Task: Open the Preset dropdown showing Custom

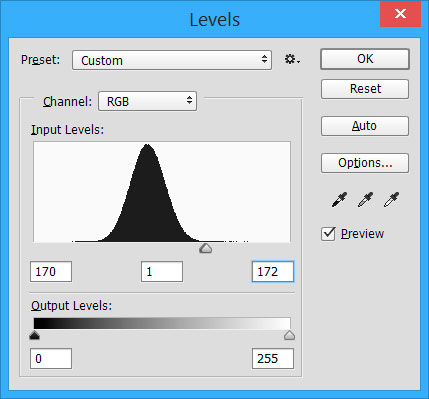Action: 172,60
